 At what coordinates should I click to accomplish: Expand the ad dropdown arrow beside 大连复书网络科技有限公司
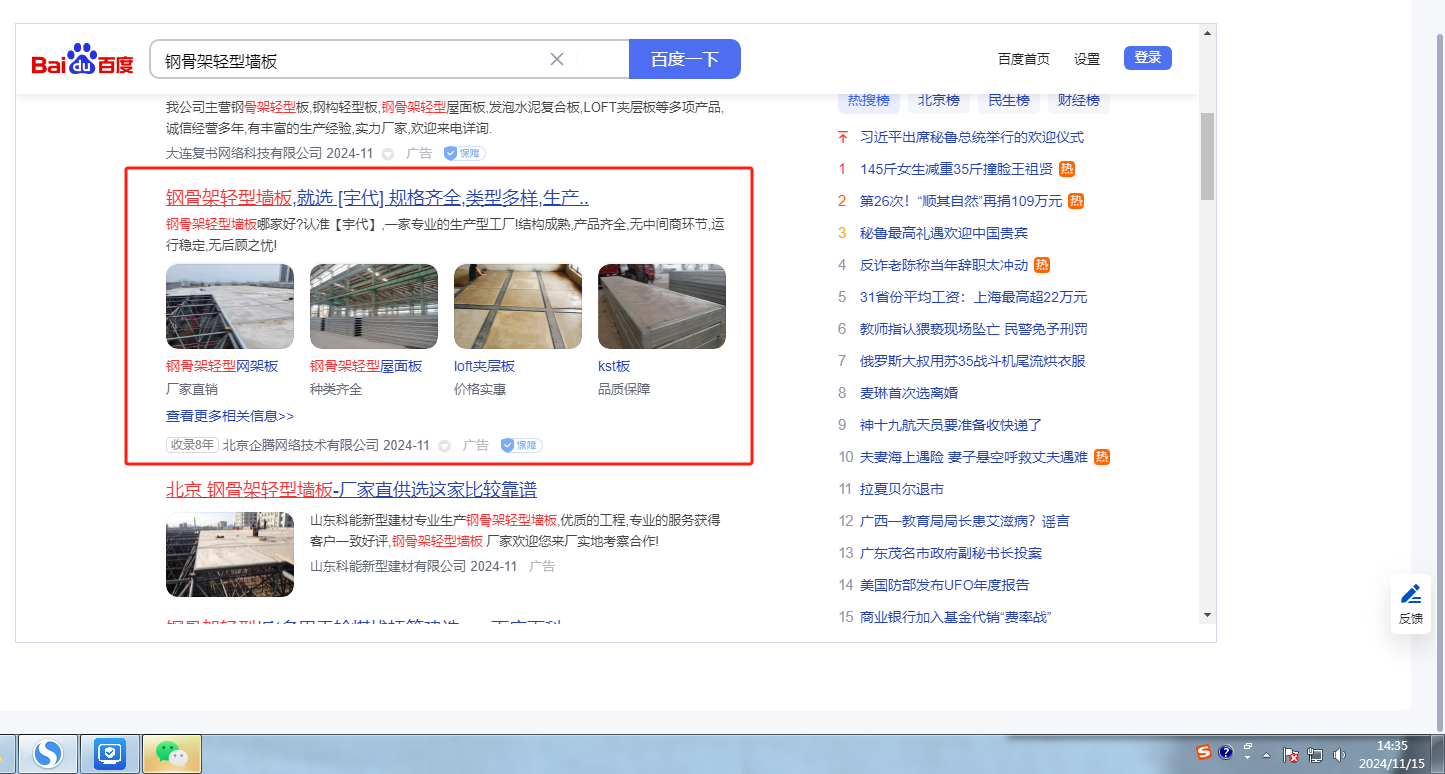coord(388,154)
